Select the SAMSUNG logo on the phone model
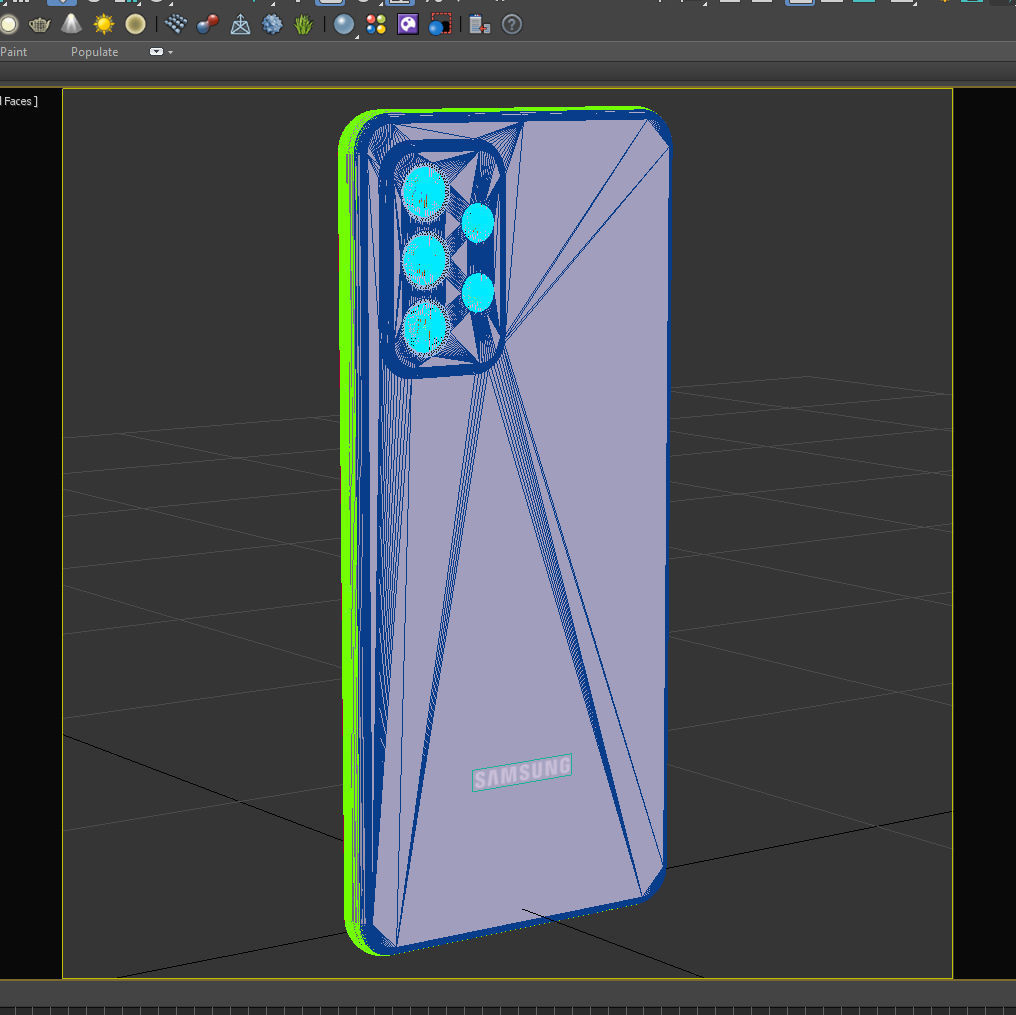This screenshot has height=1015, width=1016. [x=522, y=772]
